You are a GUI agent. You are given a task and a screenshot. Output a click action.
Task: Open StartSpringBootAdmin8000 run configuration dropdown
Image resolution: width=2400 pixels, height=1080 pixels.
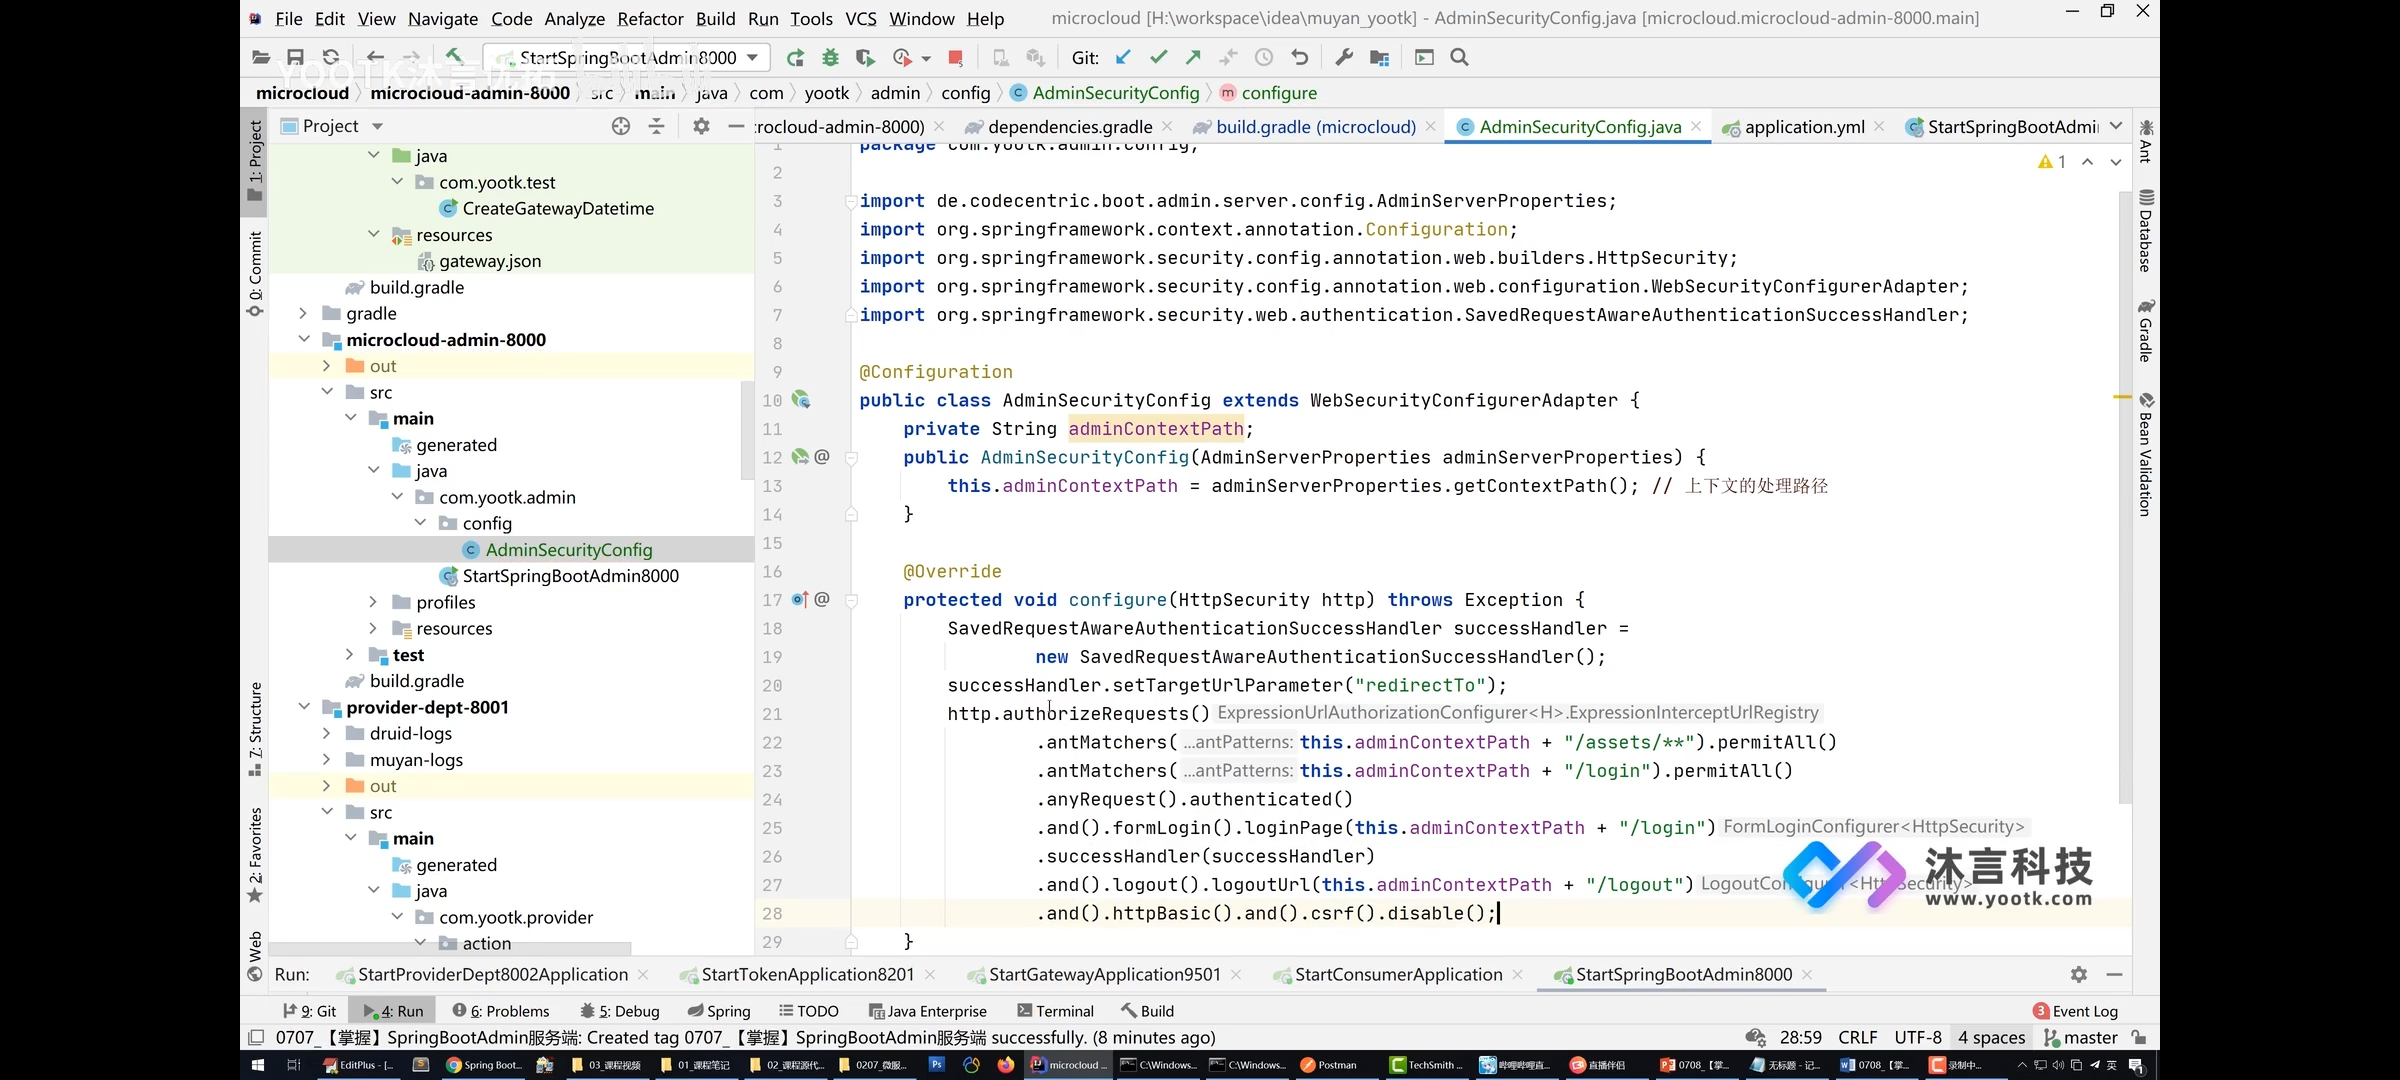click(627, 57)
